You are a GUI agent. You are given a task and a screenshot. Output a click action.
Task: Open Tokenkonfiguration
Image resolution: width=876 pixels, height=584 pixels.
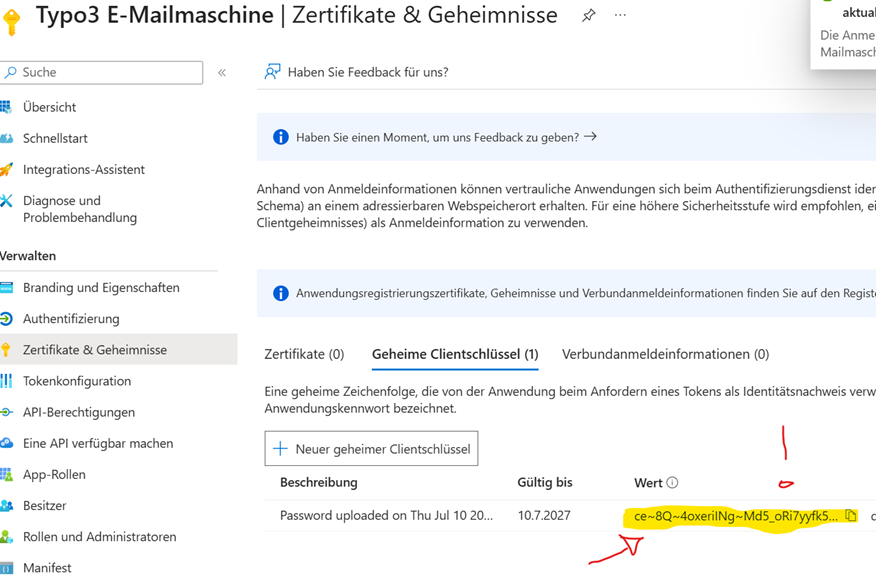point(77,381)
